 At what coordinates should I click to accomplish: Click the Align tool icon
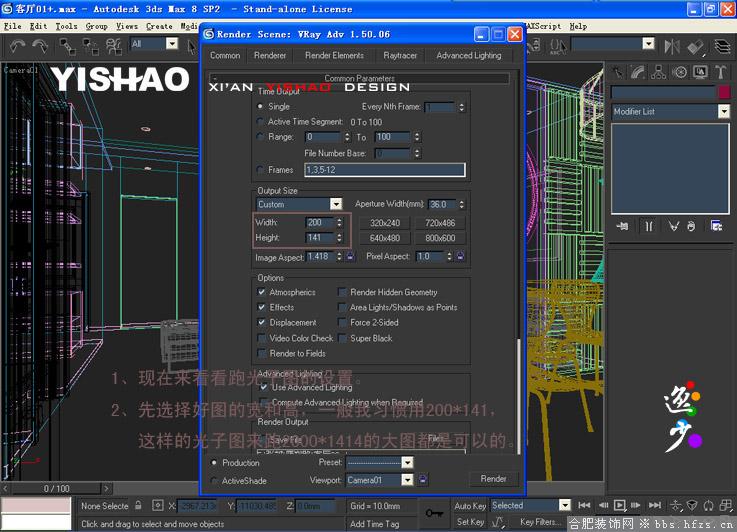pyautogui.click(x=695, y=46)
